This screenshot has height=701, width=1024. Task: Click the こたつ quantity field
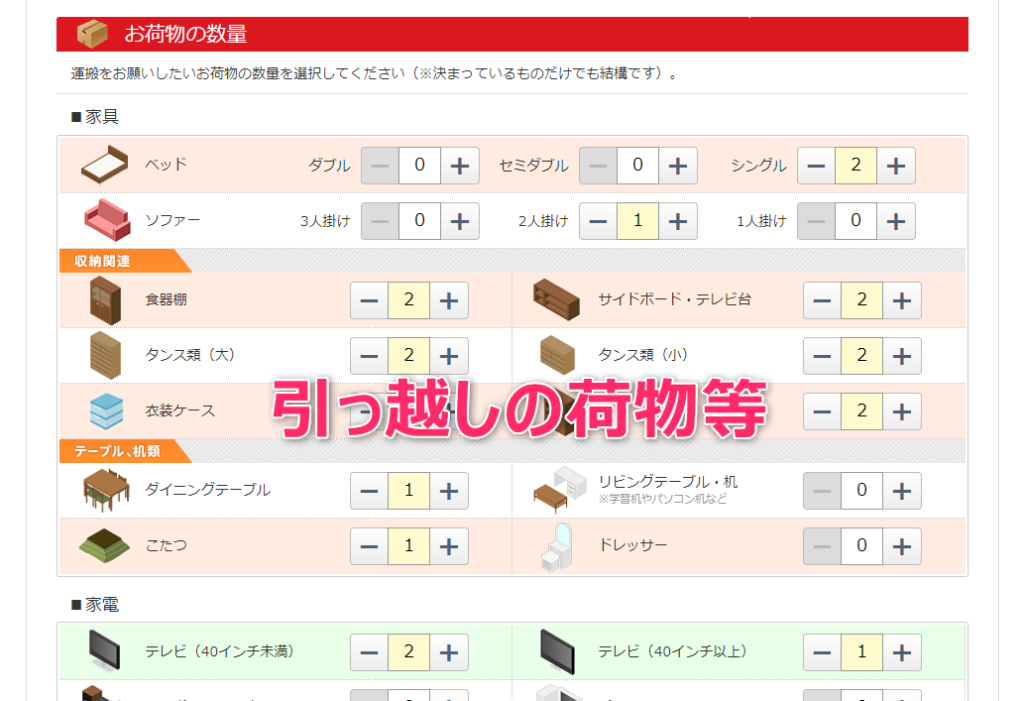pyautogui.click(x=409, y=546)
